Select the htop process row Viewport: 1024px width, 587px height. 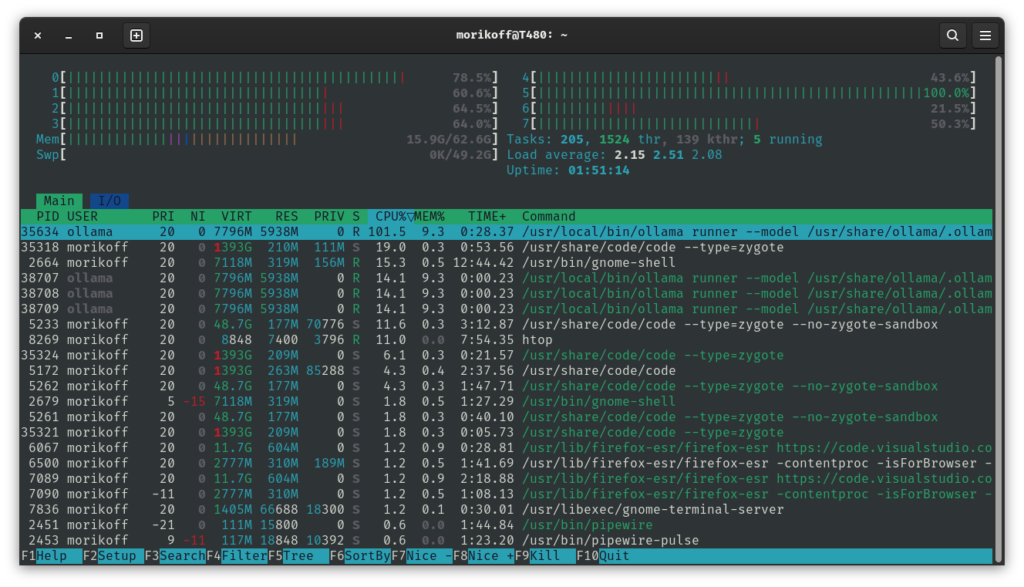click(x=506, y=340)
